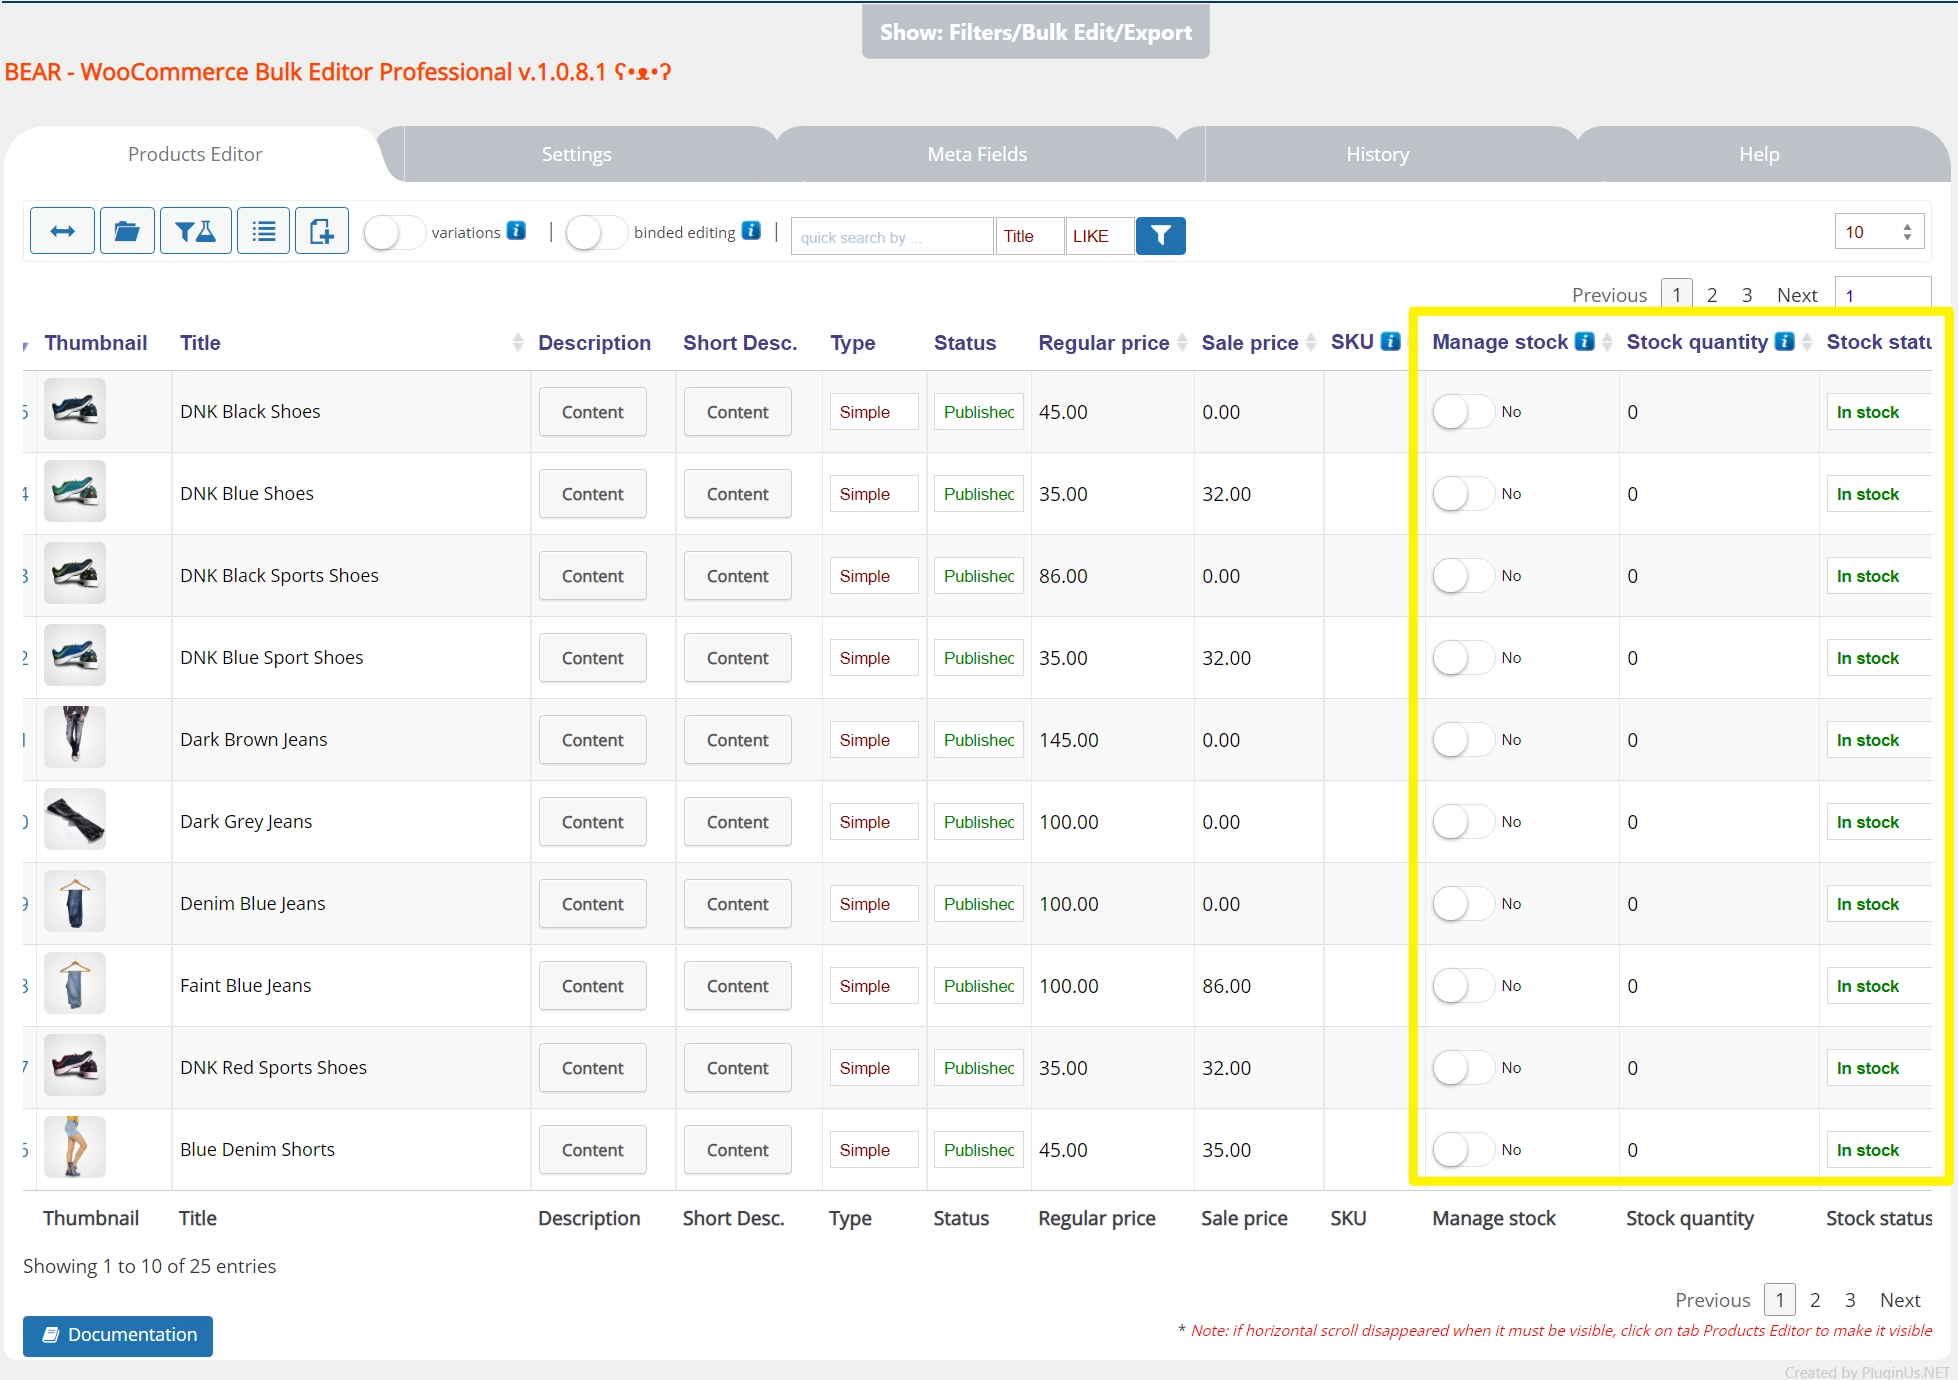This screenshot has width=1958, height=1380.
Task: Click the Thumbnail column header
Action: click(96, 342)
